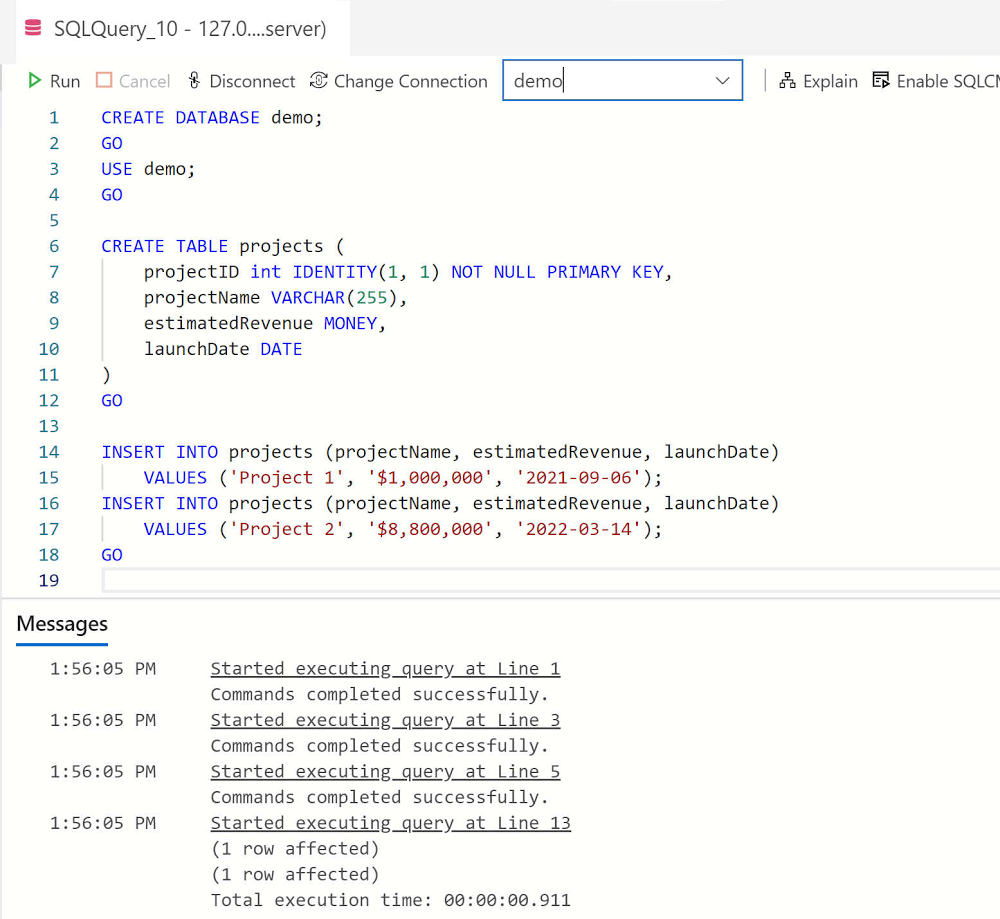Click GO statement on line 2
The width and height of the screenshot is (1000, 919).
(x=112, y=143)
